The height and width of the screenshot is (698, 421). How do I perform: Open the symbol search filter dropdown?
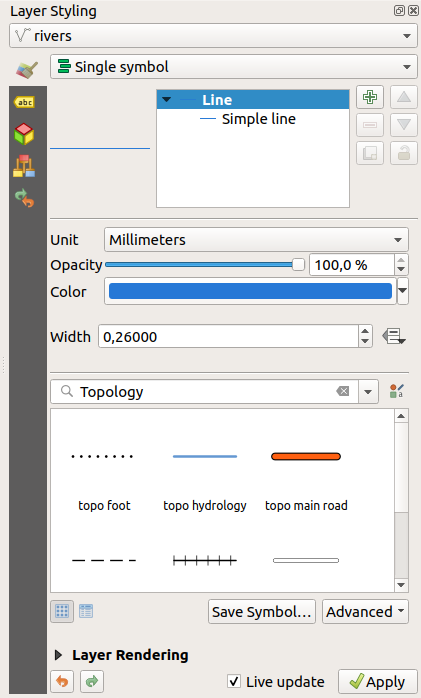[368, 392]
